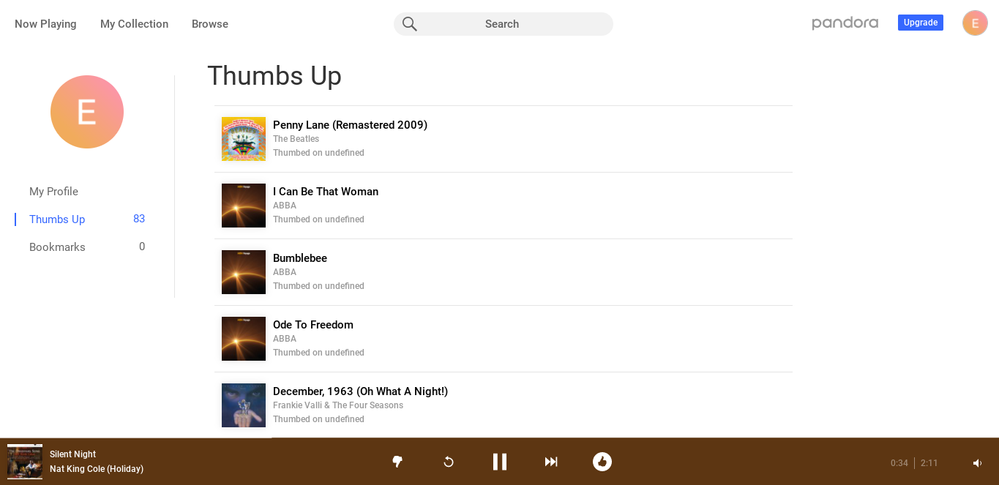The height and width of the screenshot is (485, 999).
Task: Click the Pandora logo
Action: [x=844, y=23]
